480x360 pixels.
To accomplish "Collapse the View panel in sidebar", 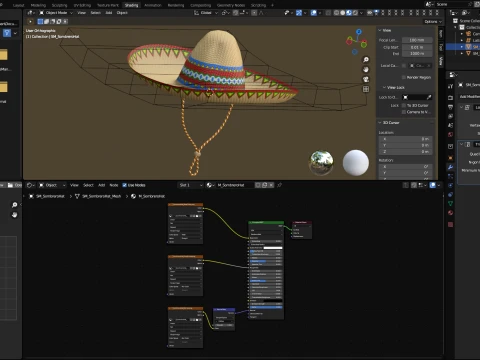I will [x=380, y=30].
